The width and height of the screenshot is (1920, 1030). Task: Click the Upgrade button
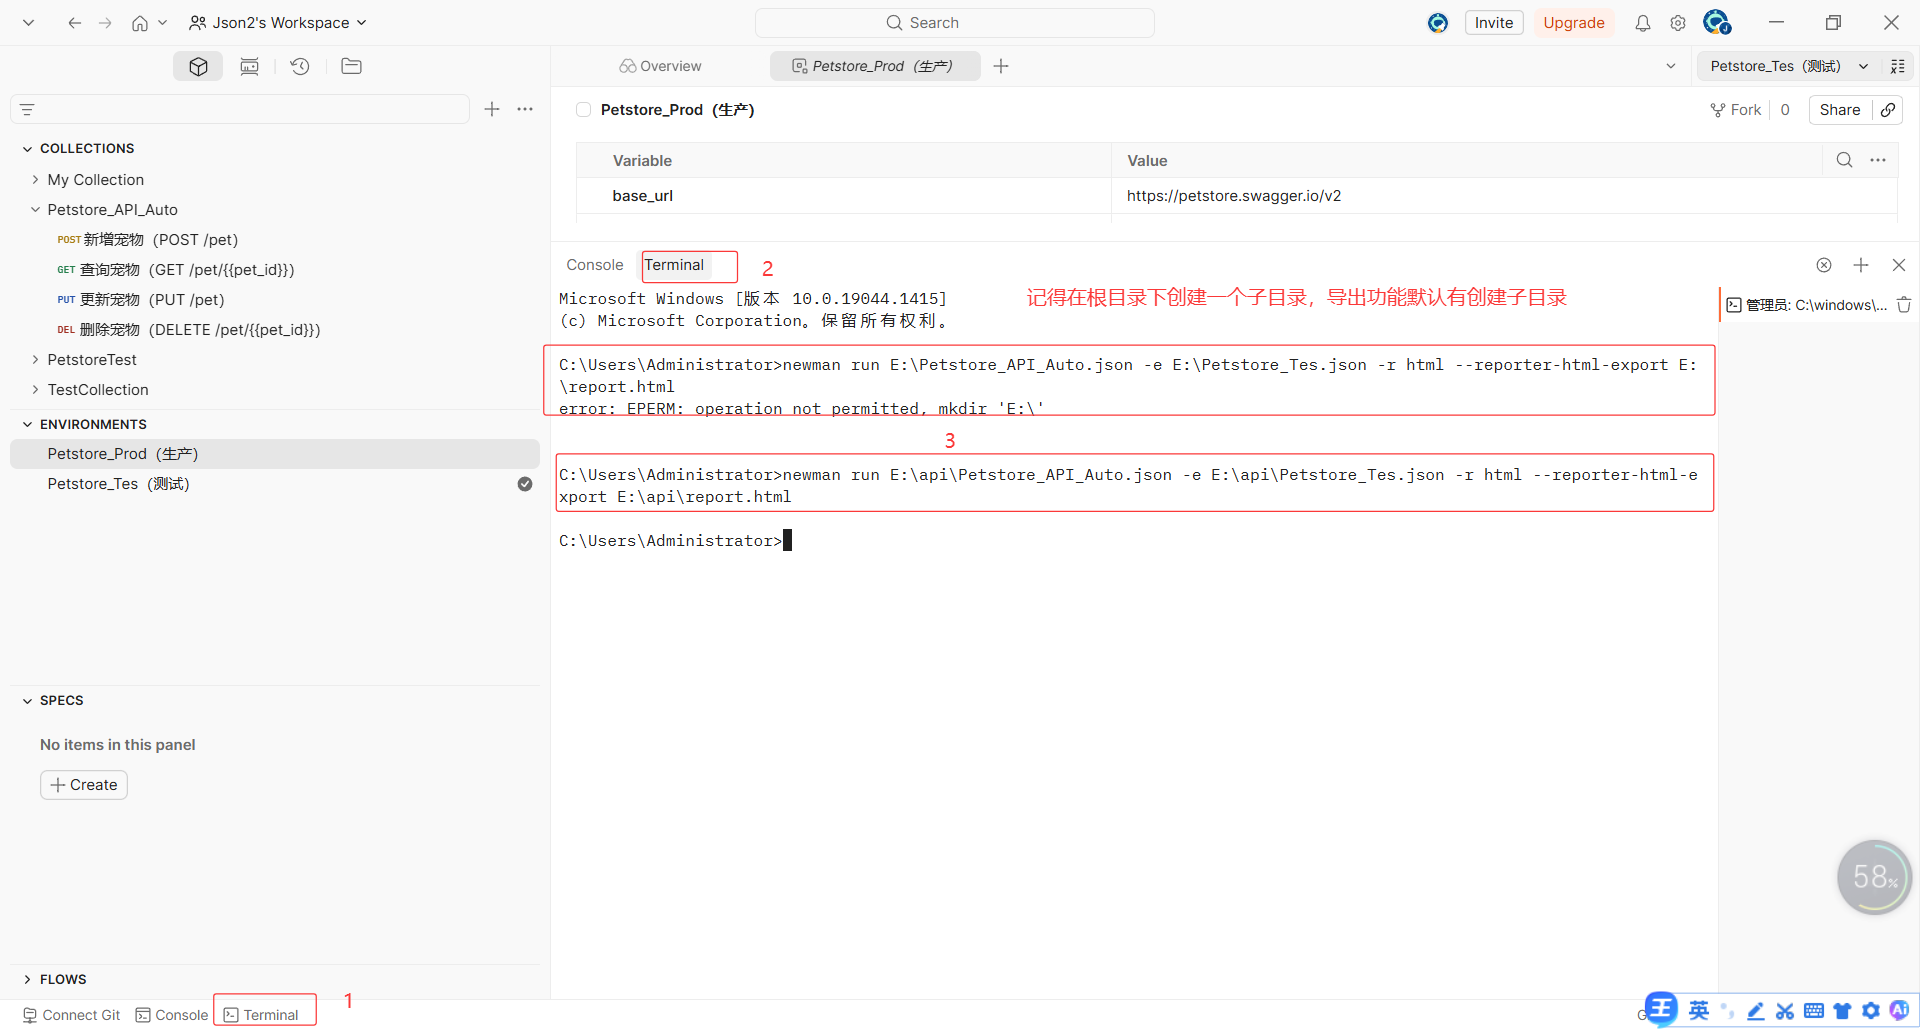coord(1573,23)
